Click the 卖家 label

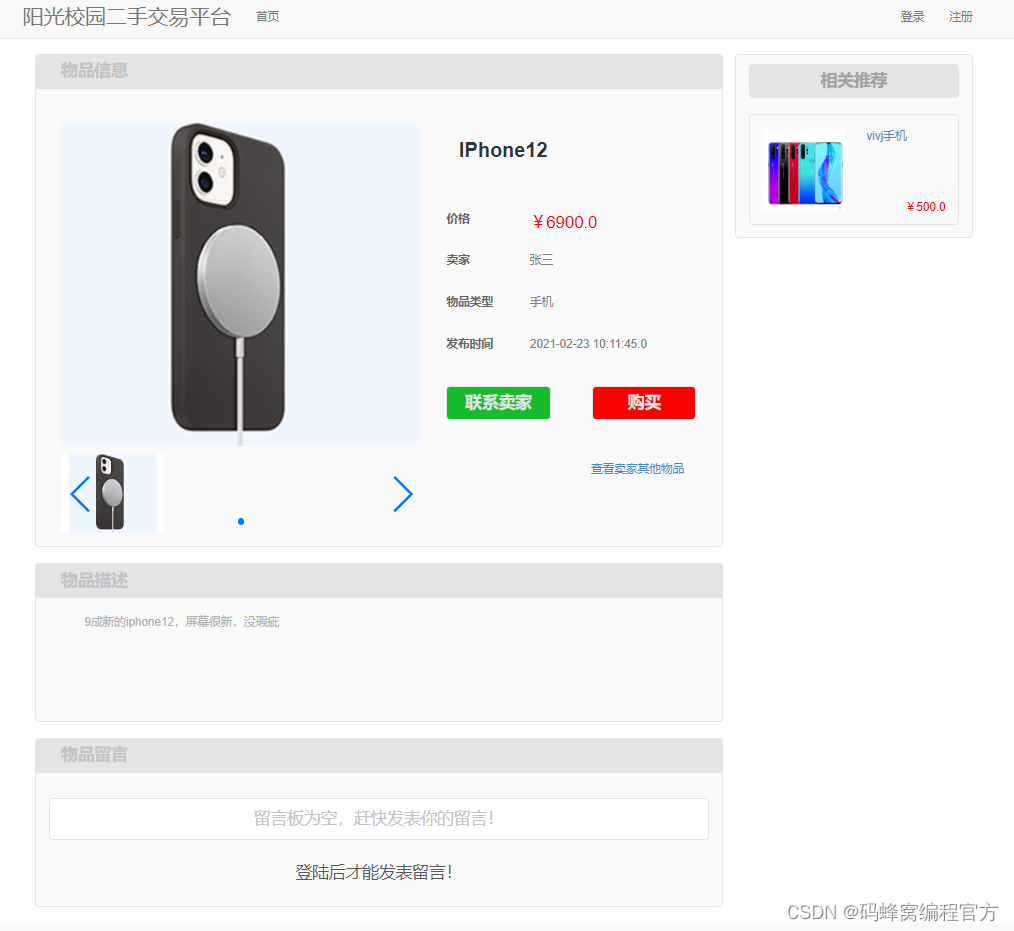(458, 260)
